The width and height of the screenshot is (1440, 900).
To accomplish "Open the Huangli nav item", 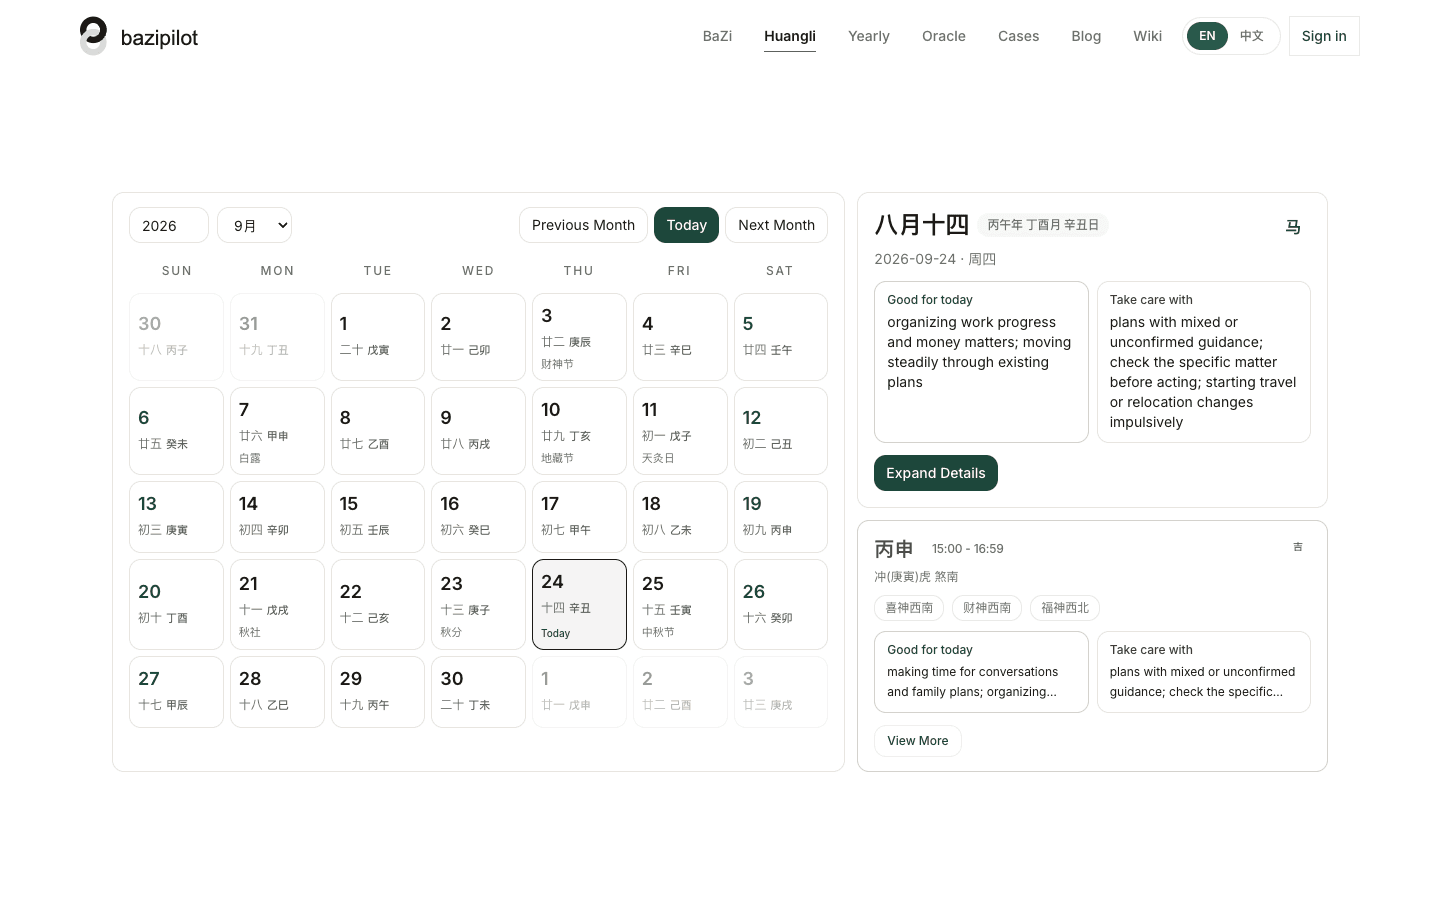I will 790,36.
